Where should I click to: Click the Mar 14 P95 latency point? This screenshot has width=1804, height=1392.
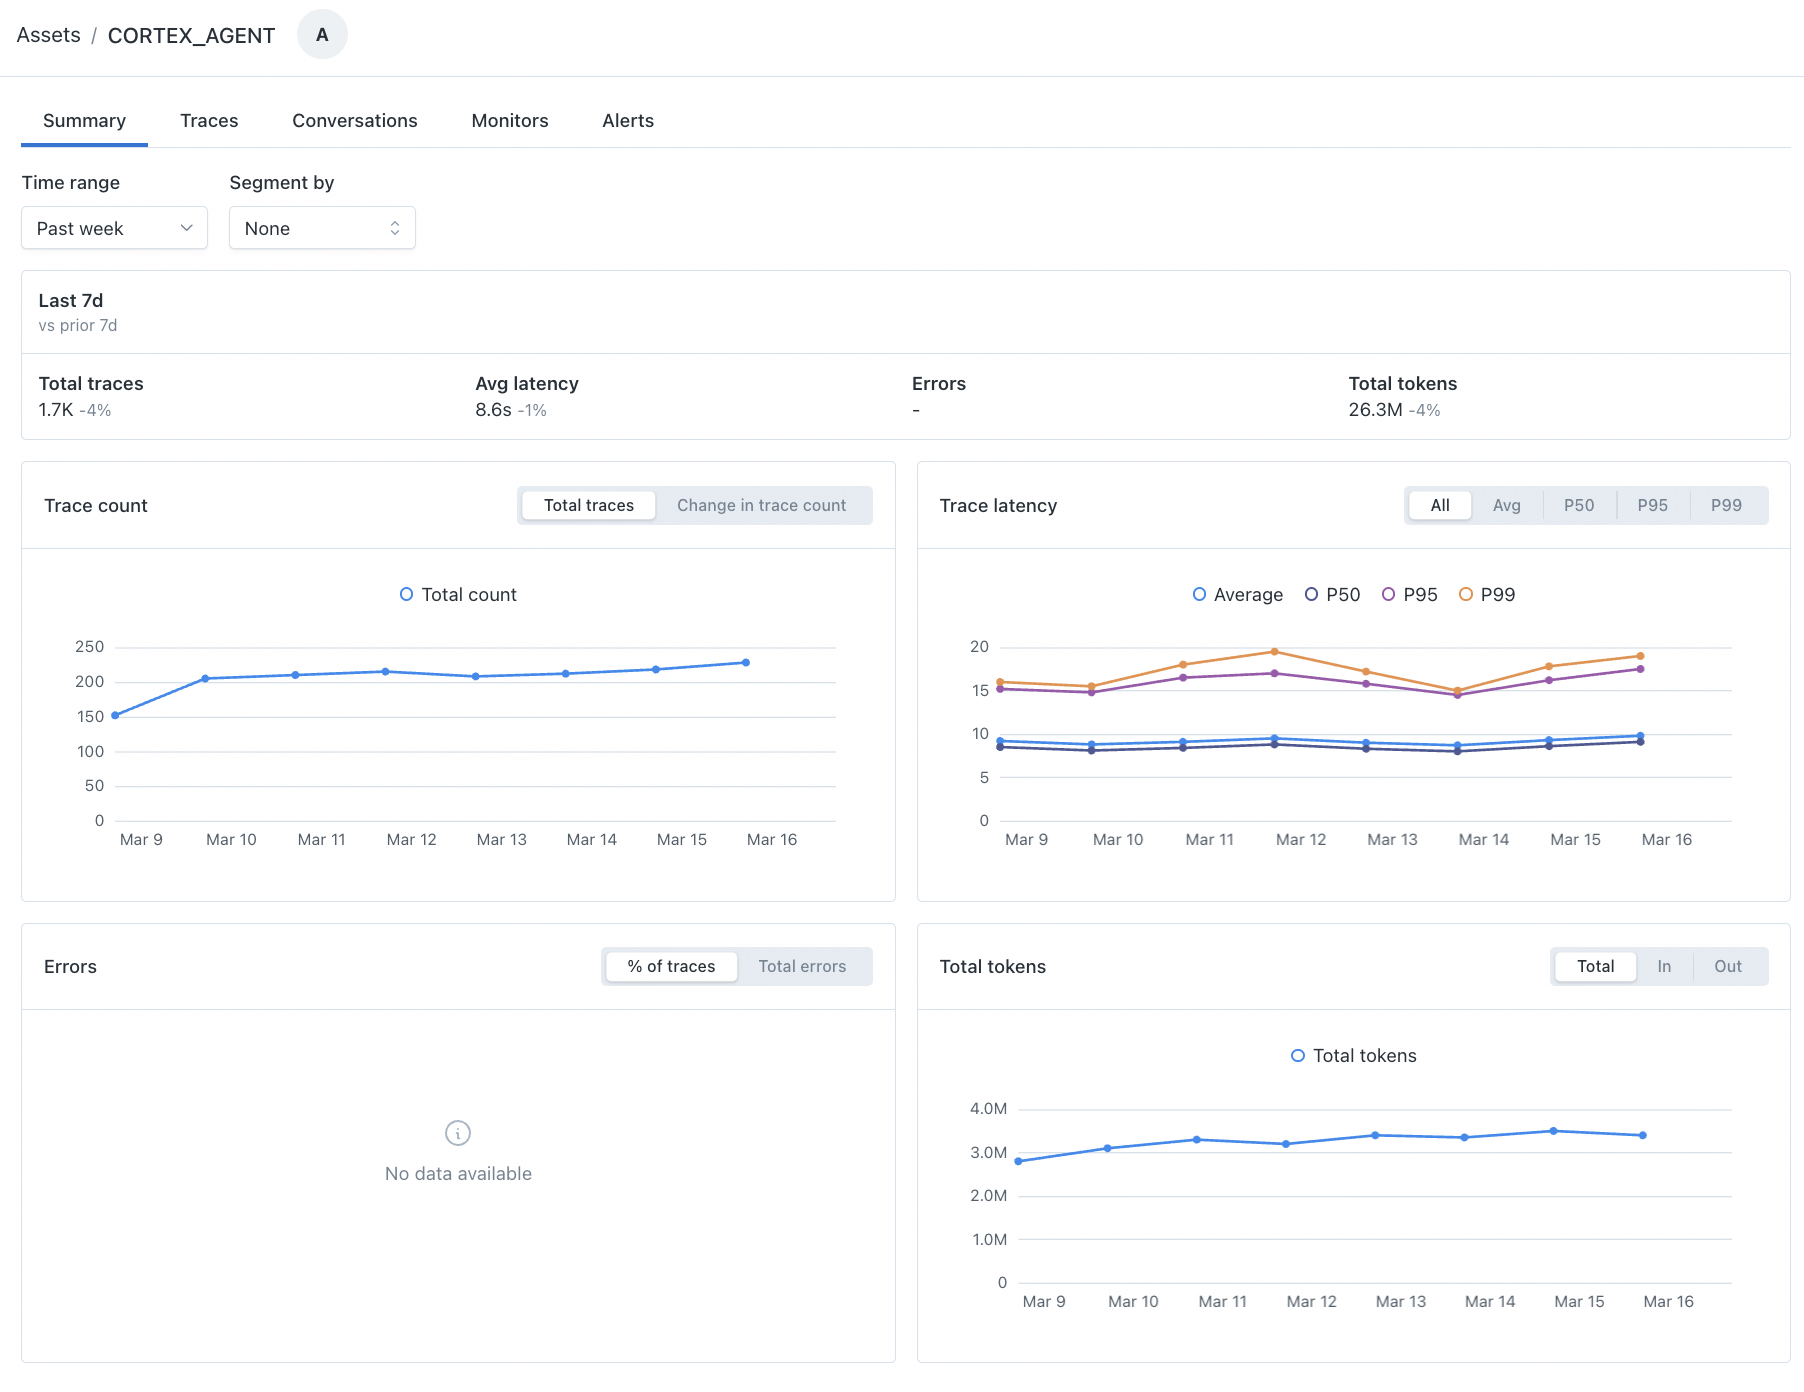tap(1457, 695)
